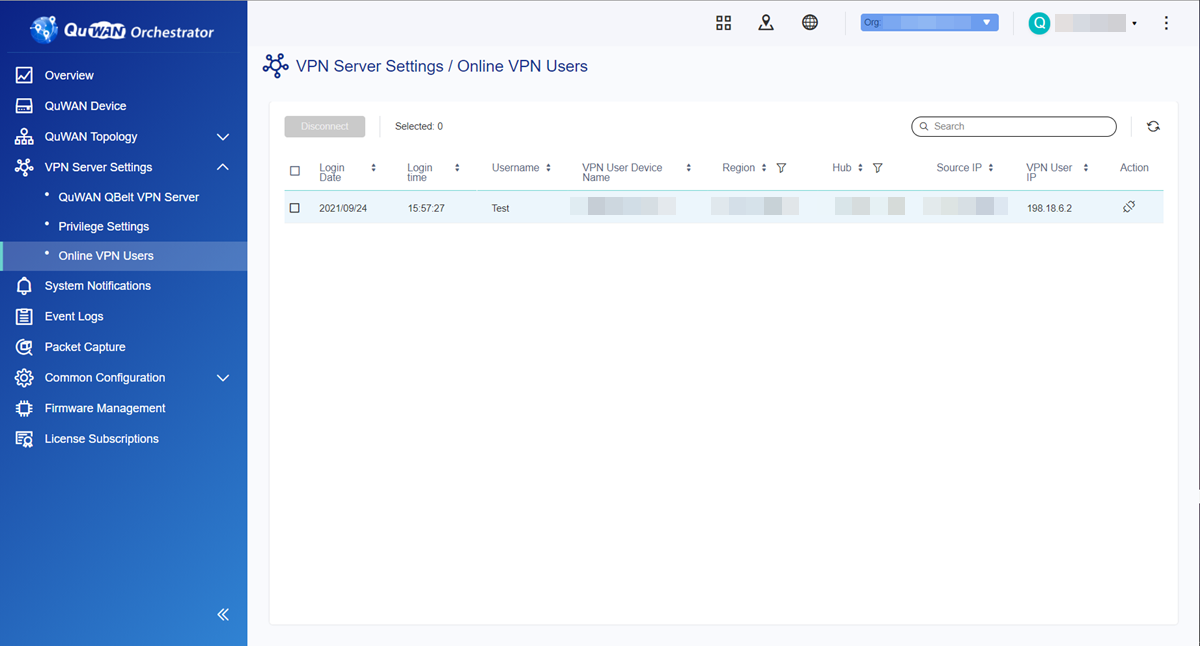
Task: Collapse the sidebar with double-chevron icon
Action: click(223, 615)
